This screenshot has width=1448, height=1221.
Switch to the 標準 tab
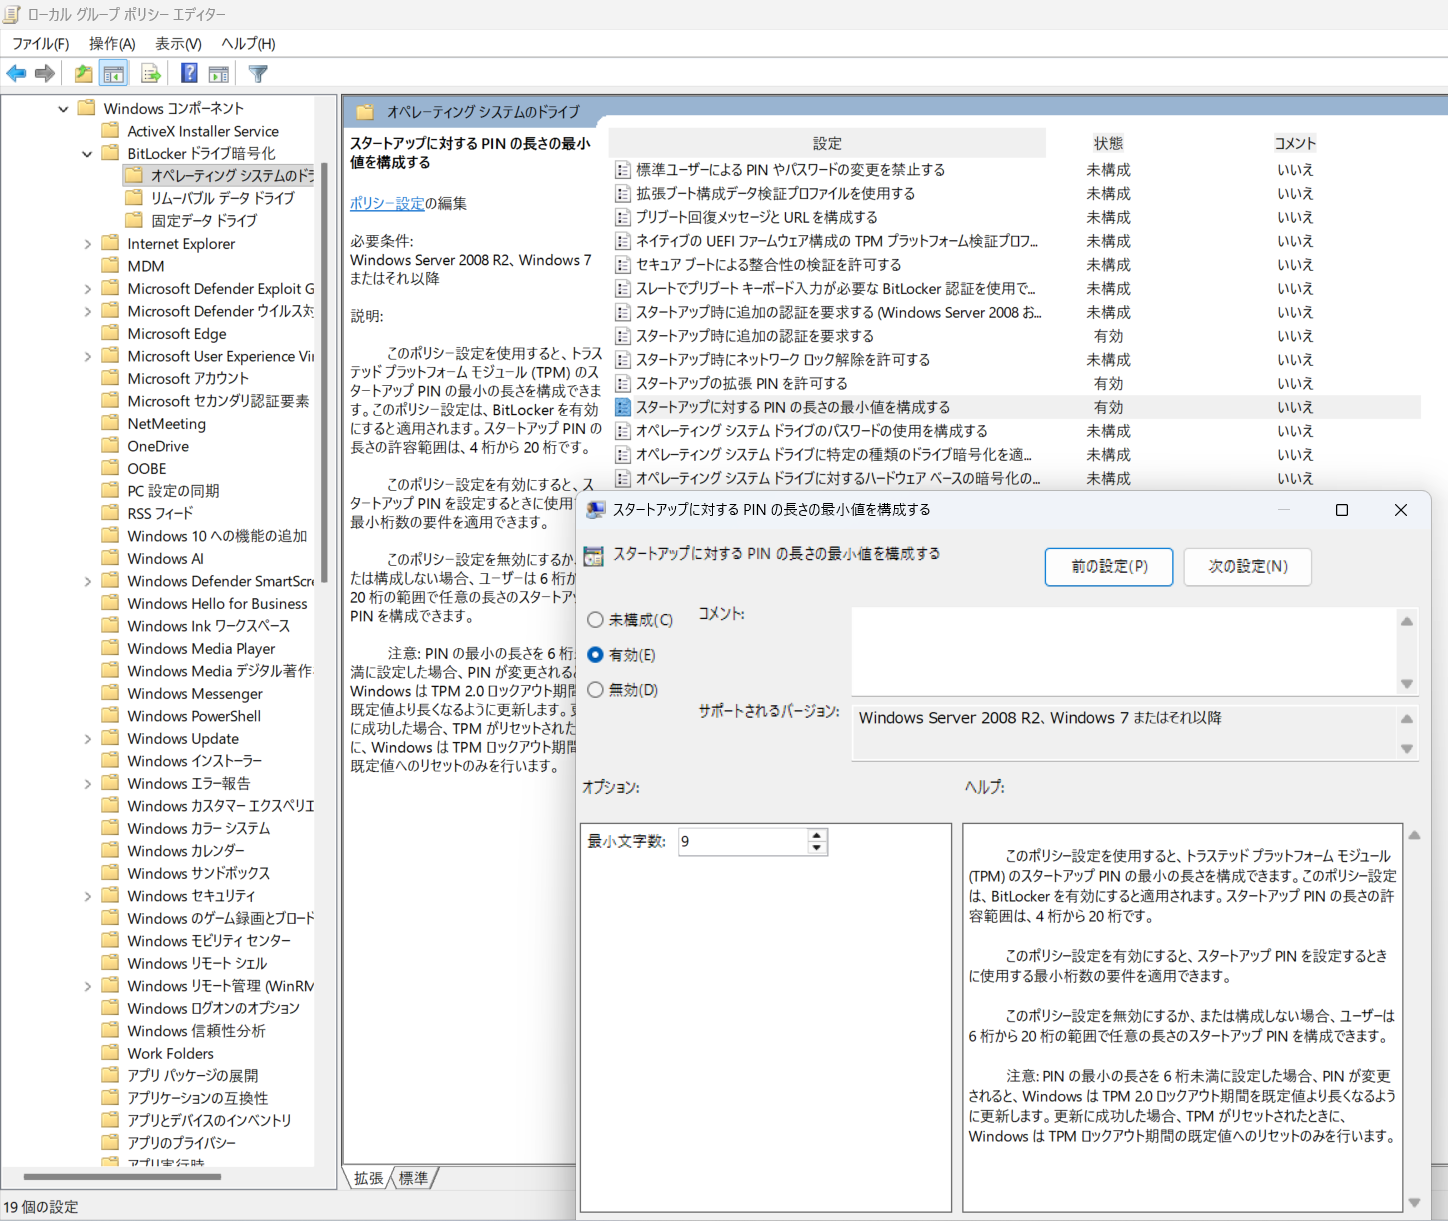[414, 1178]
